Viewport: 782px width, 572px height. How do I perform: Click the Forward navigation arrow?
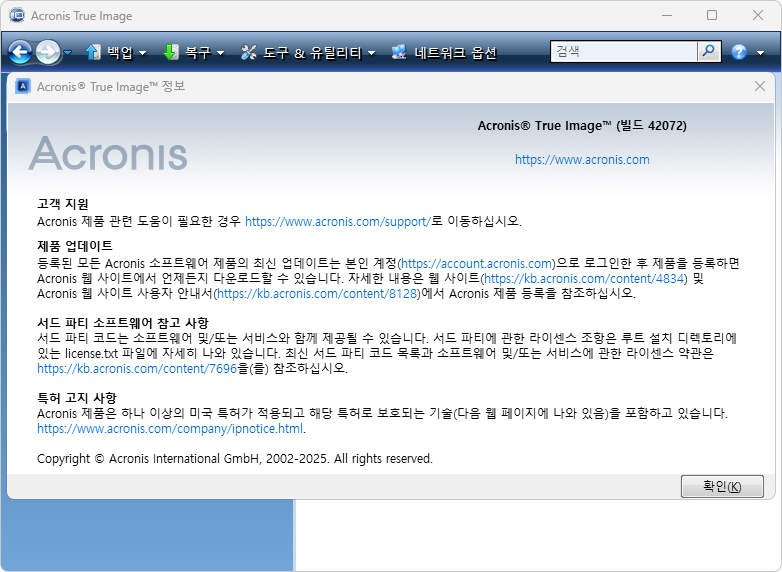pyautogui.click(x=48, y=52)
